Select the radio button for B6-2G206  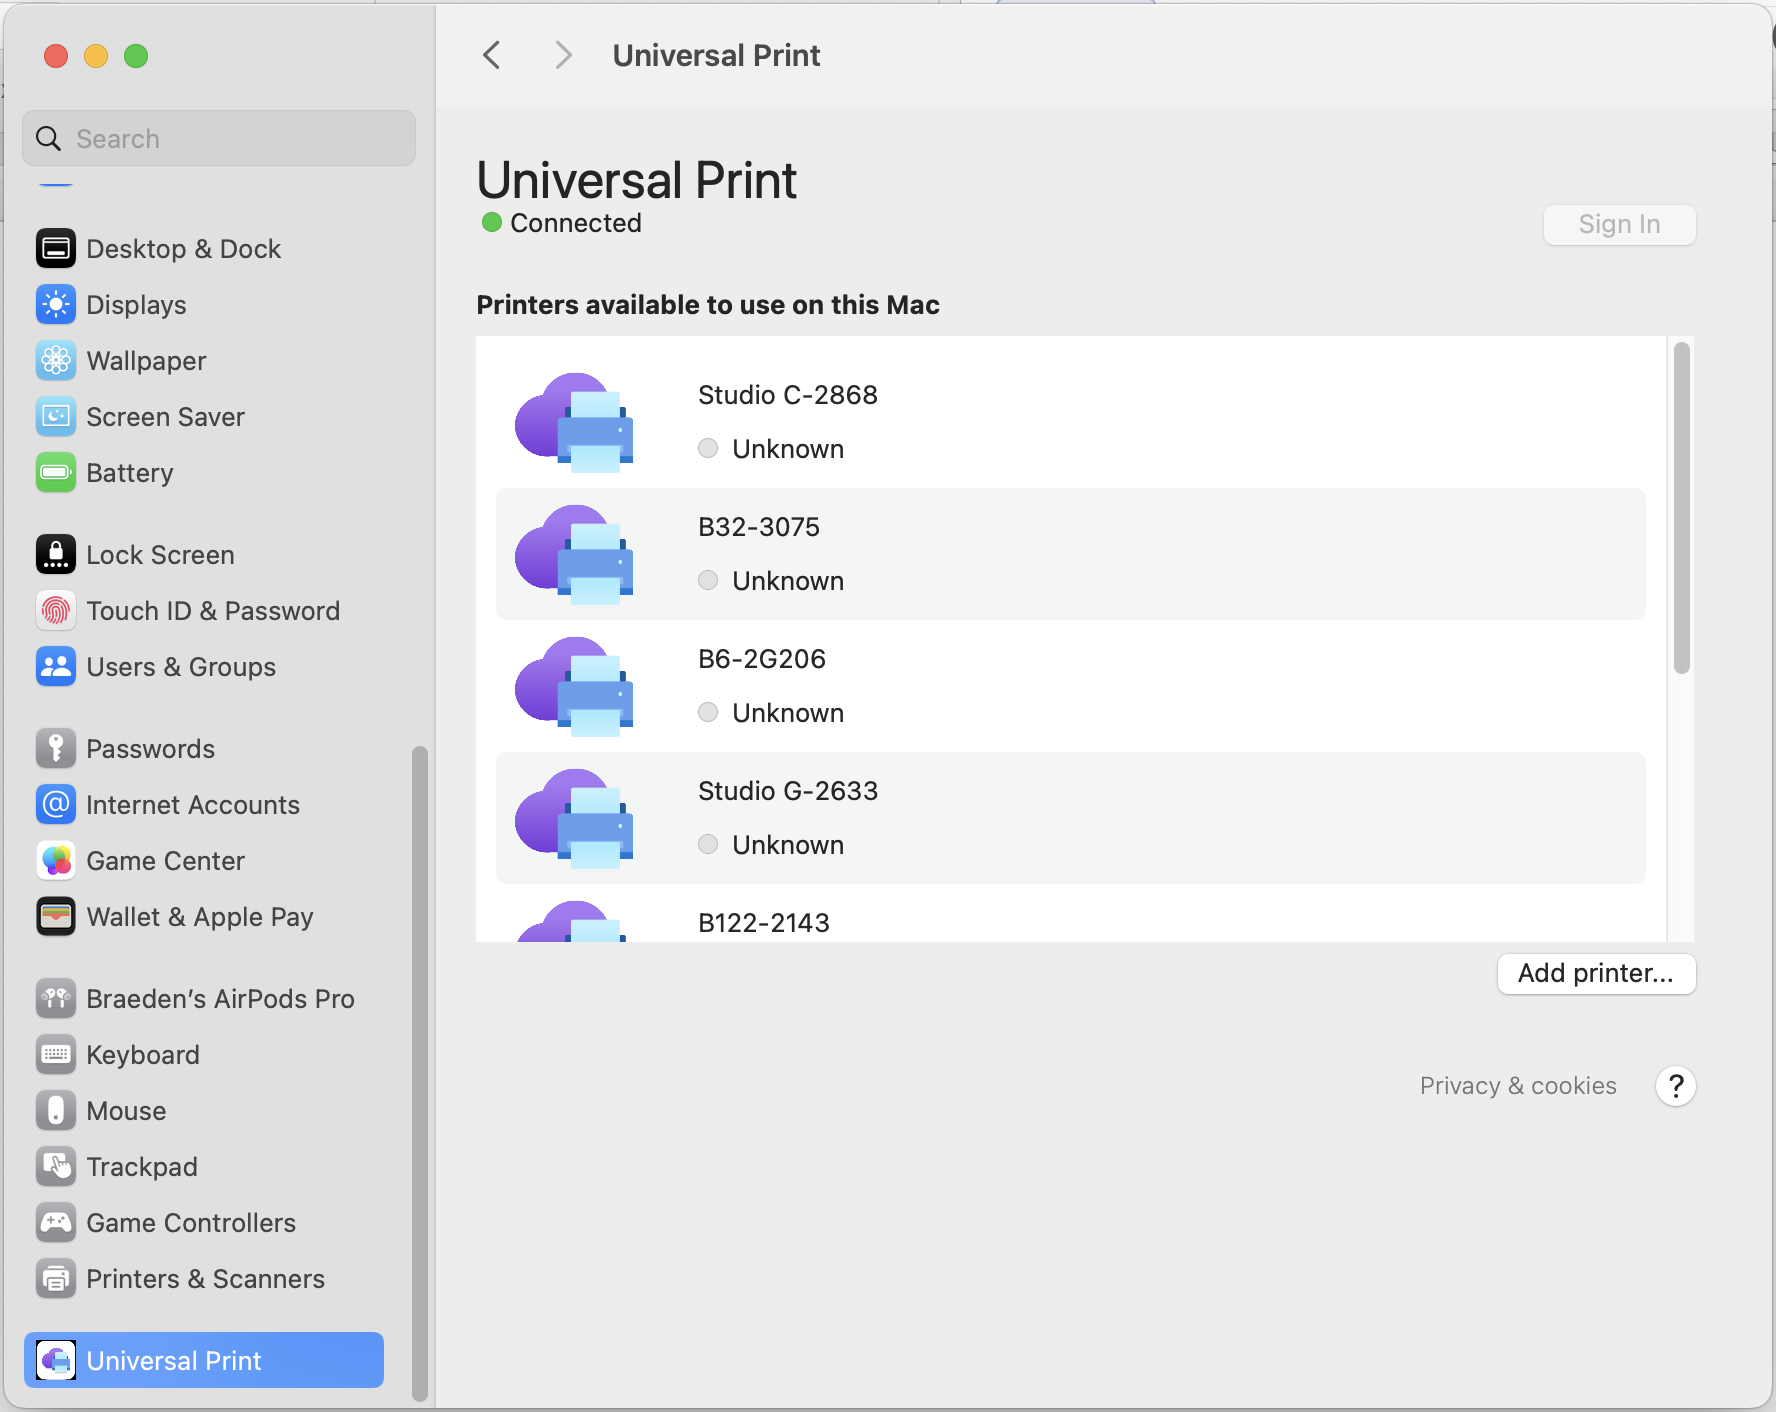[708, 712]
